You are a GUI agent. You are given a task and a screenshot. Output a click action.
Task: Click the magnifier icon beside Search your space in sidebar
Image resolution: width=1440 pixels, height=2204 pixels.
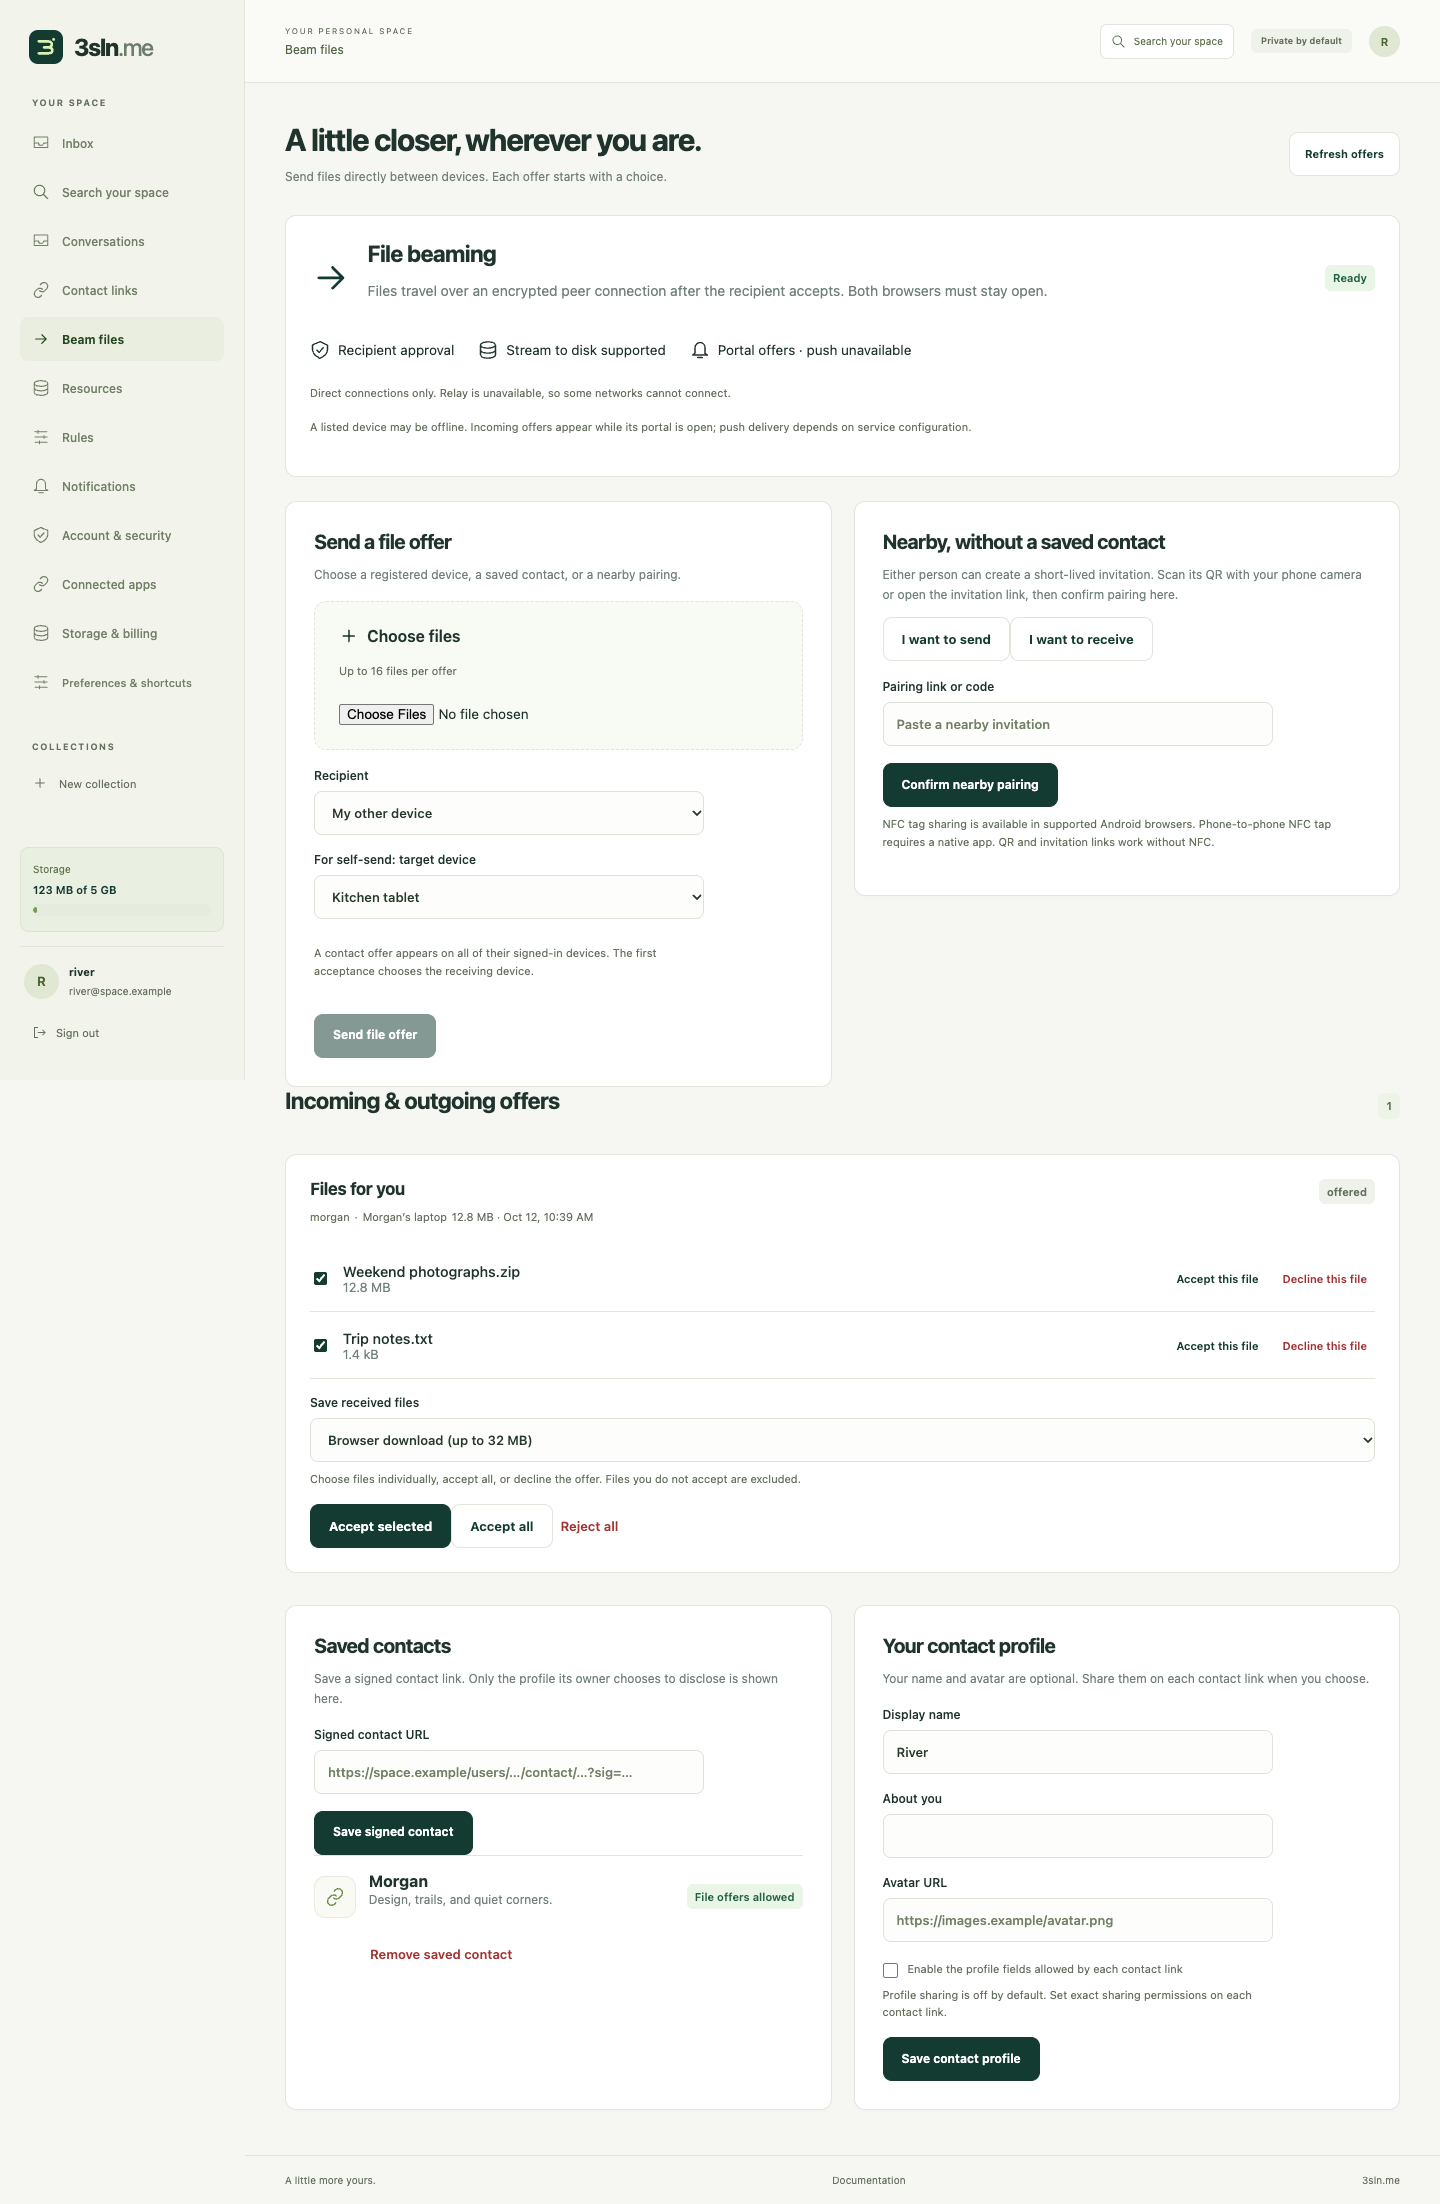pyautogui.click(x=41, y=192)
